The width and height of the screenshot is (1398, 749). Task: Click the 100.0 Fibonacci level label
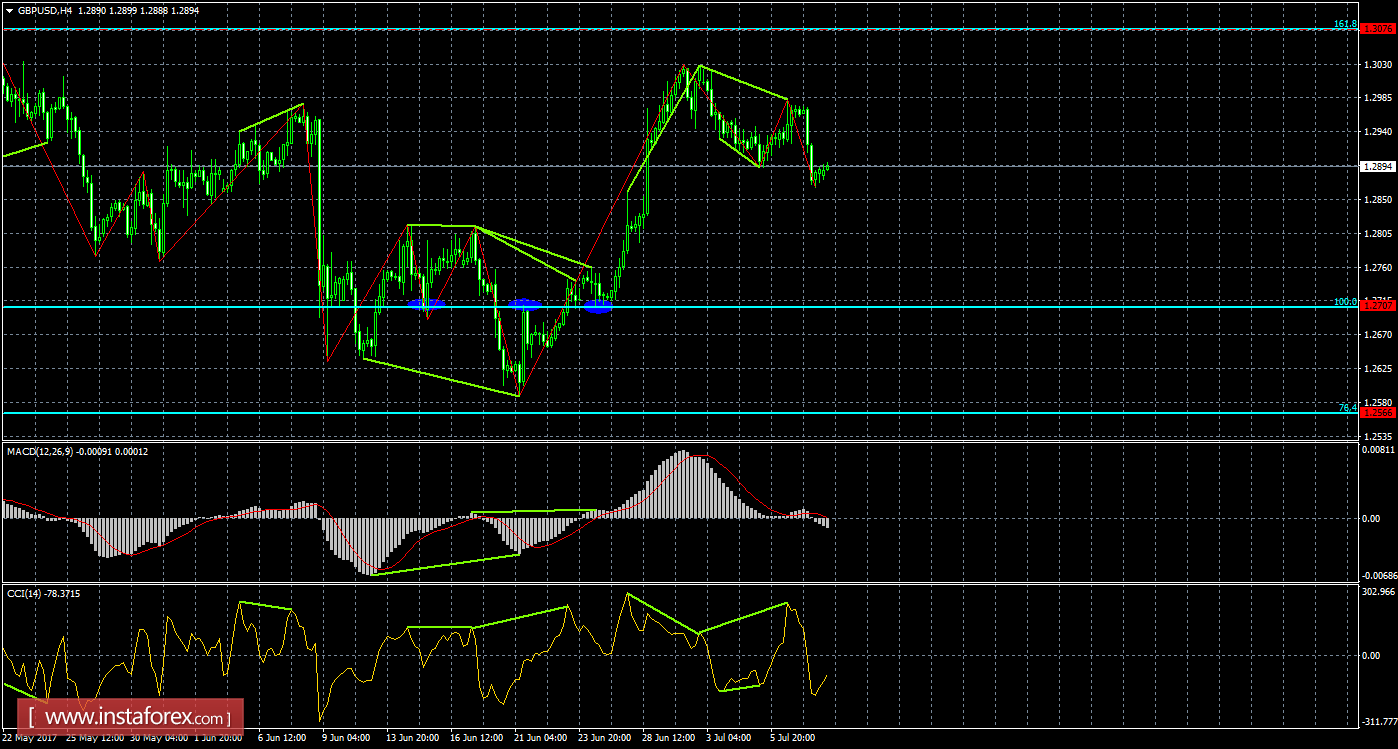(1345, 302)
